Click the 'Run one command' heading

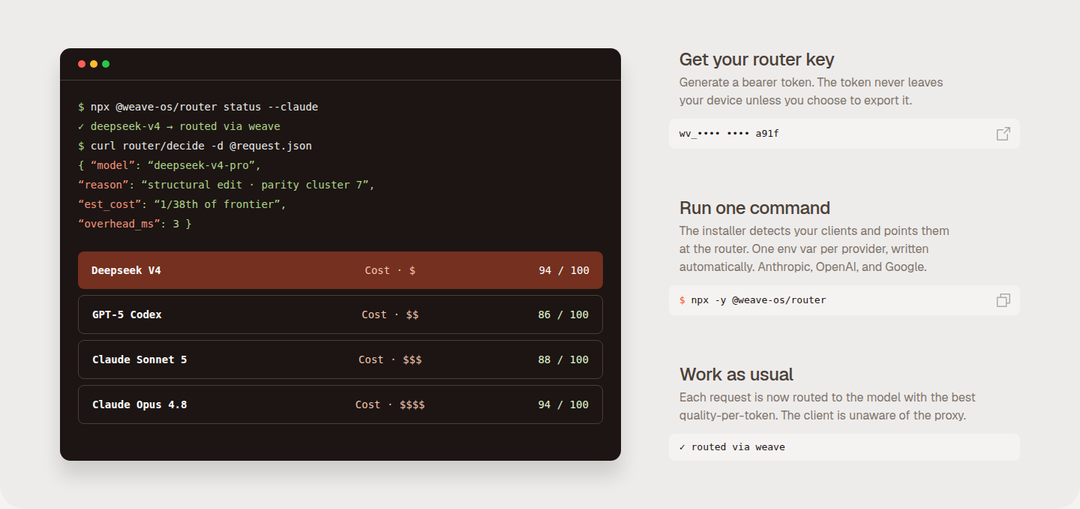click(x=754, y=208)
